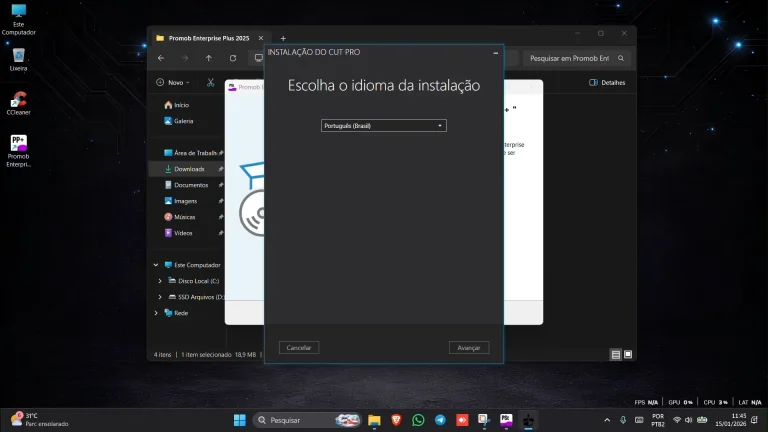Select Rede in navigation pane
The image size is (768, 432).
tap(176, 313)
